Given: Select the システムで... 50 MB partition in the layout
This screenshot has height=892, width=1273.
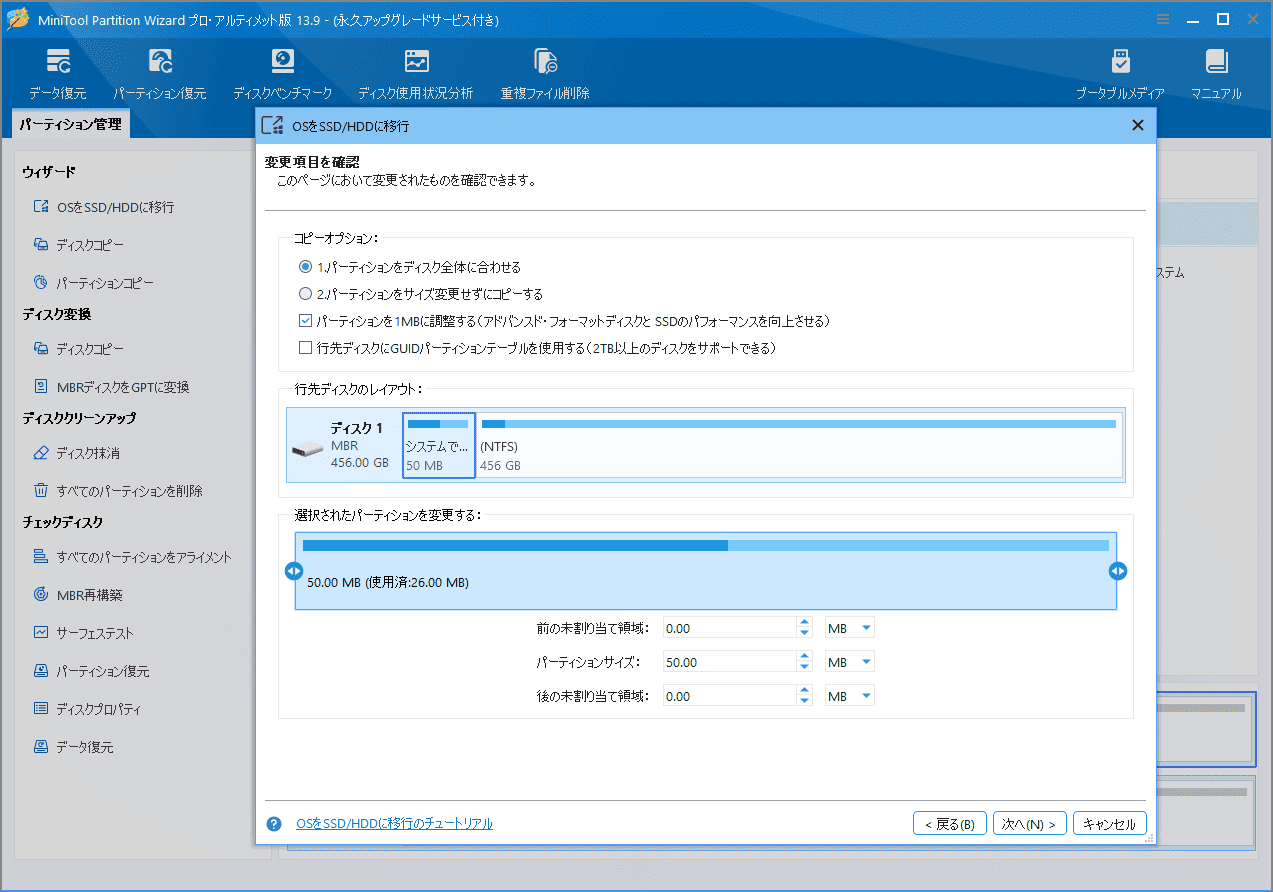Looking at the screenshot, I should click(439, 444).
